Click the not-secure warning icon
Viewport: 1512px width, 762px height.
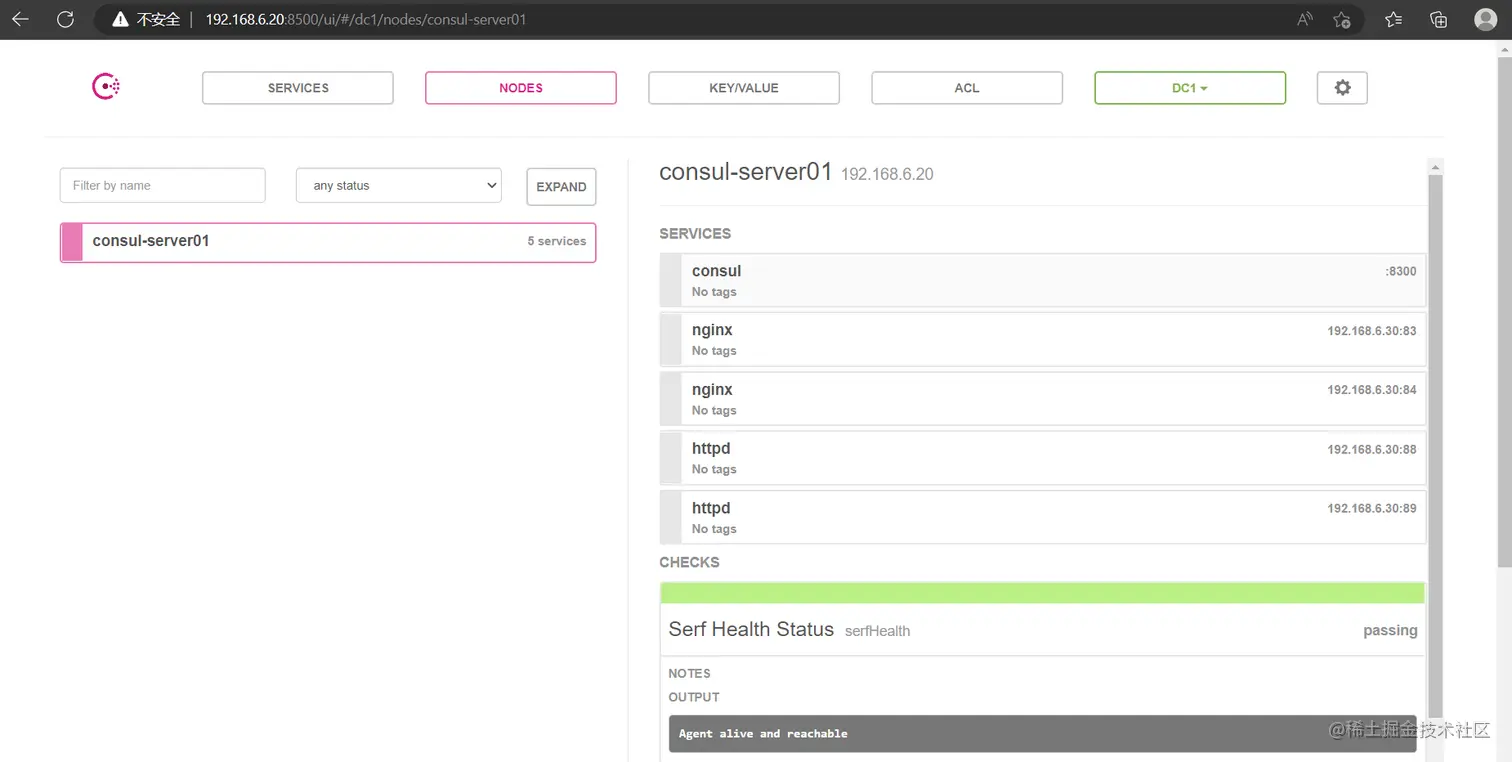click(120, 19)
